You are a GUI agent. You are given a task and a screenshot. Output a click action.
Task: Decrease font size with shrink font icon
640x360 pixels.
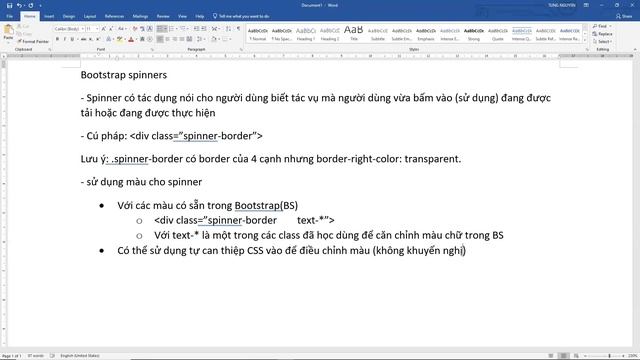[111, 29]
